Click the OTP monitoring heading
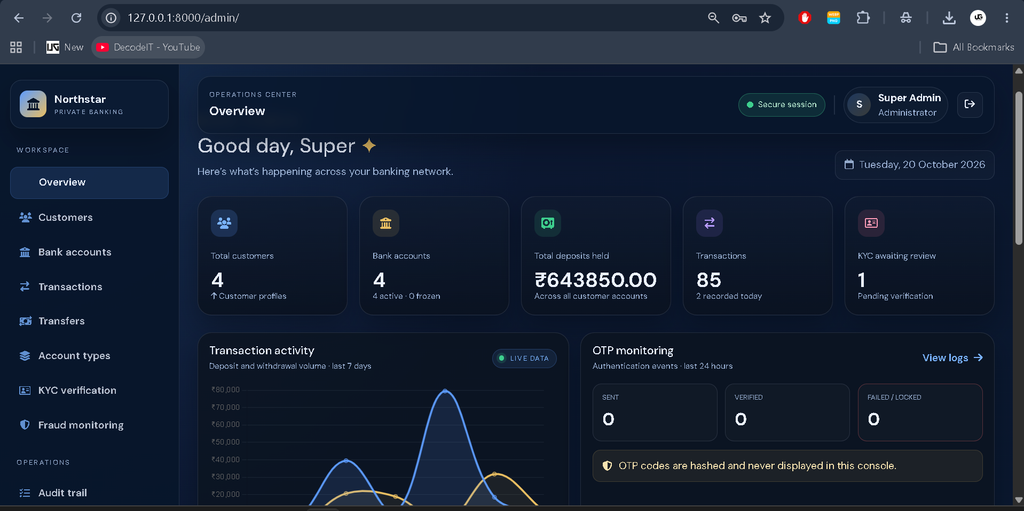1024x511 pixels. [x=633, y=351]
